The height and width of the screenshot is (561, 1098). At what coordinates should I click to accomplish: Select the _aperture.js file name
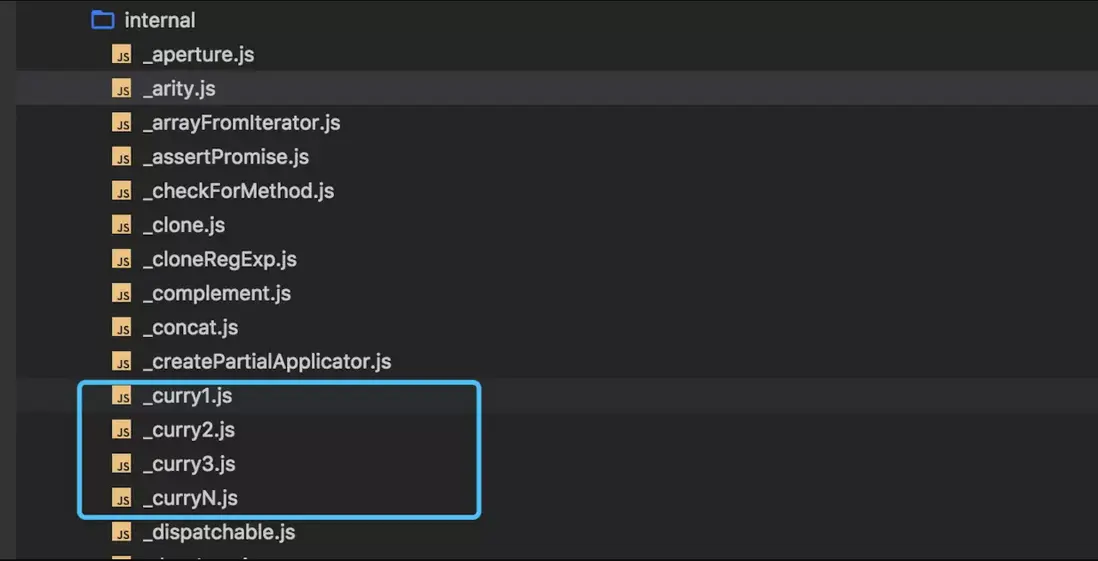click(x=198, y=55)
